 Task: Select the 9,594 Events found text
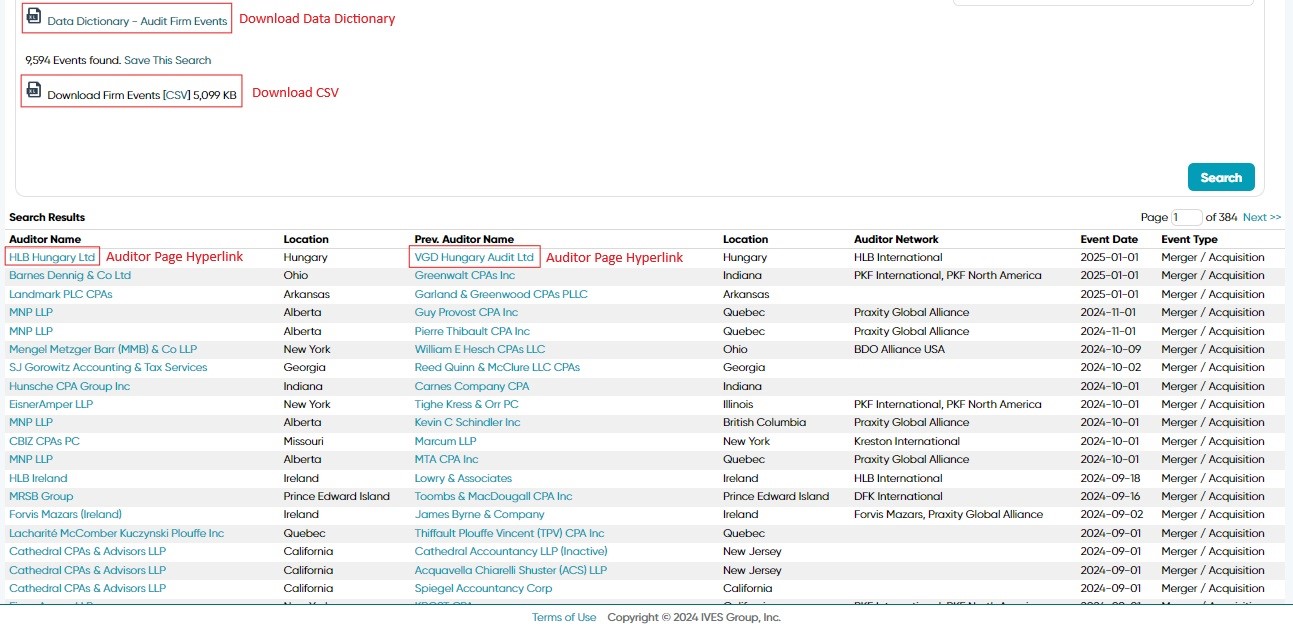tap(73, 60)
